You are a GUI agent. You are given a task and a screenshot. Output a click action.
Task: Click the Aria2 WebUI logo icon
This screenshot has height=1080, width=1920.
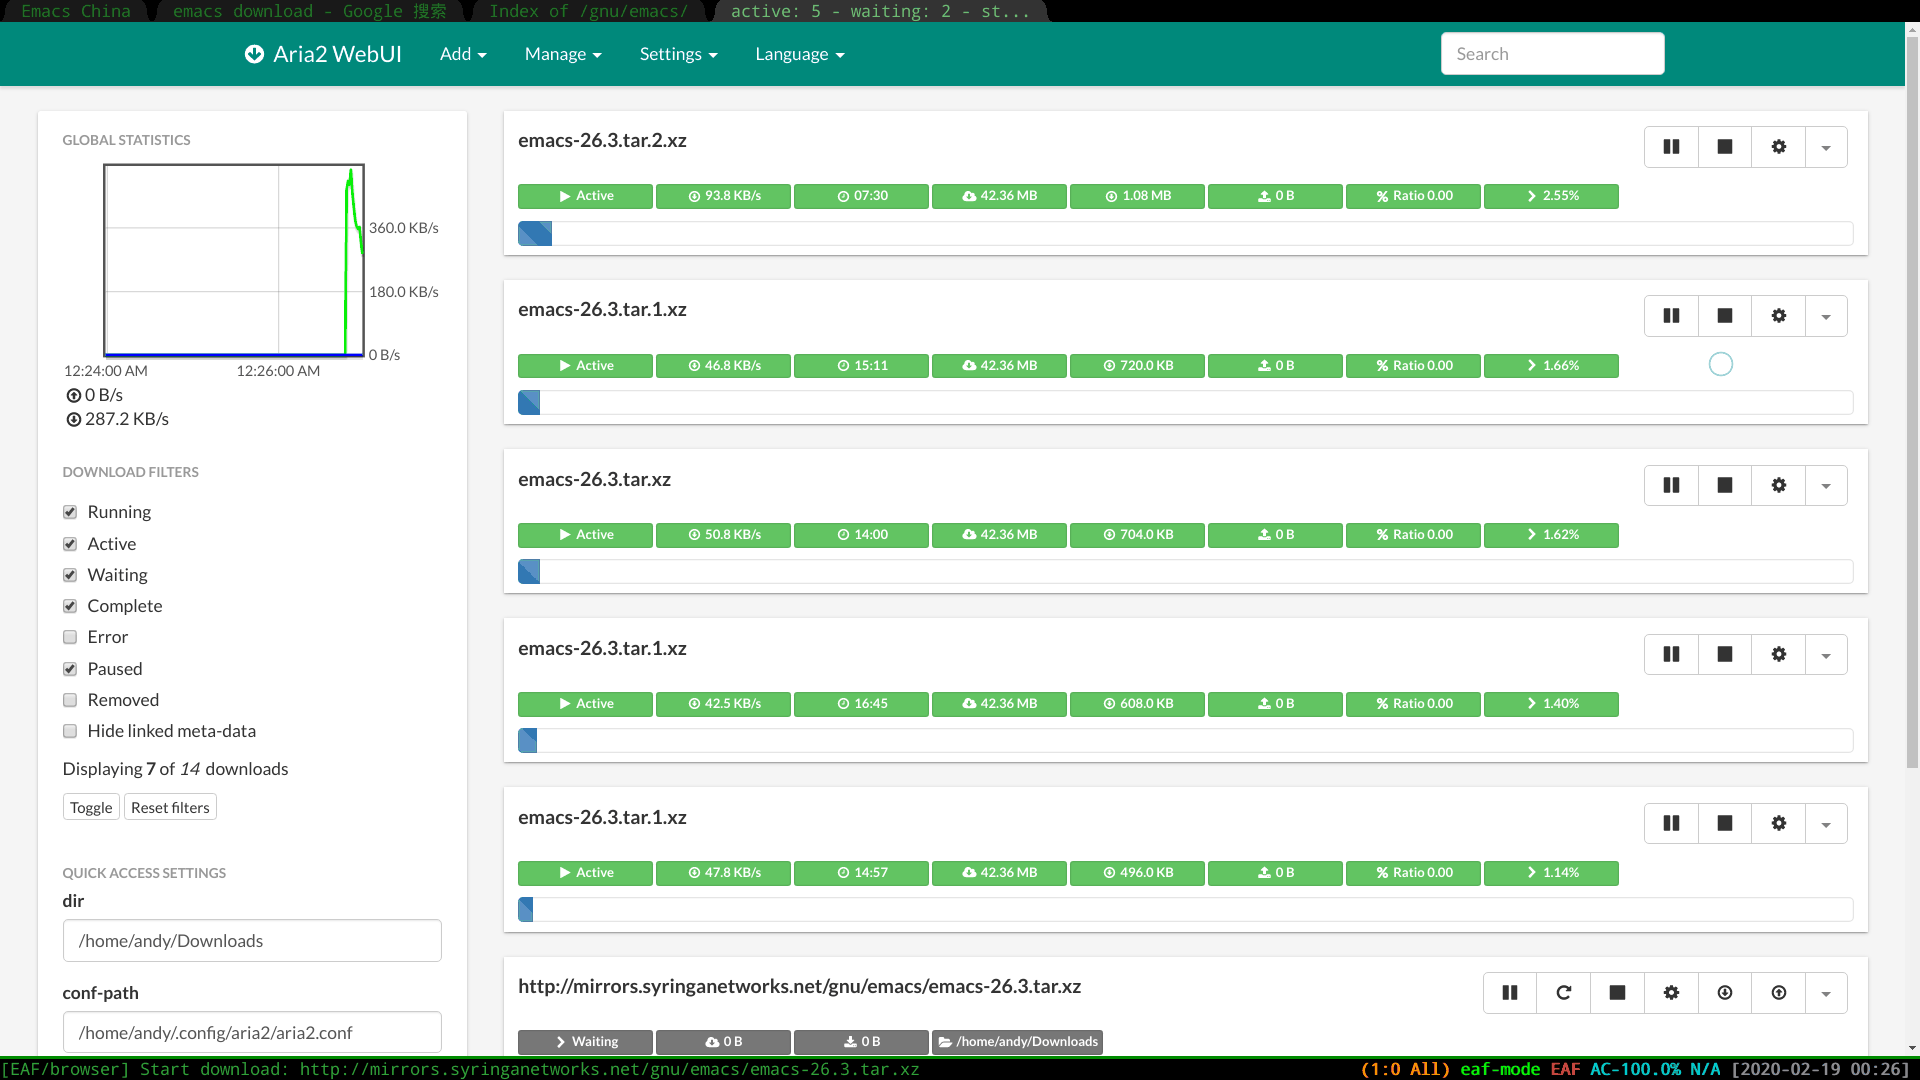(255, 53)
